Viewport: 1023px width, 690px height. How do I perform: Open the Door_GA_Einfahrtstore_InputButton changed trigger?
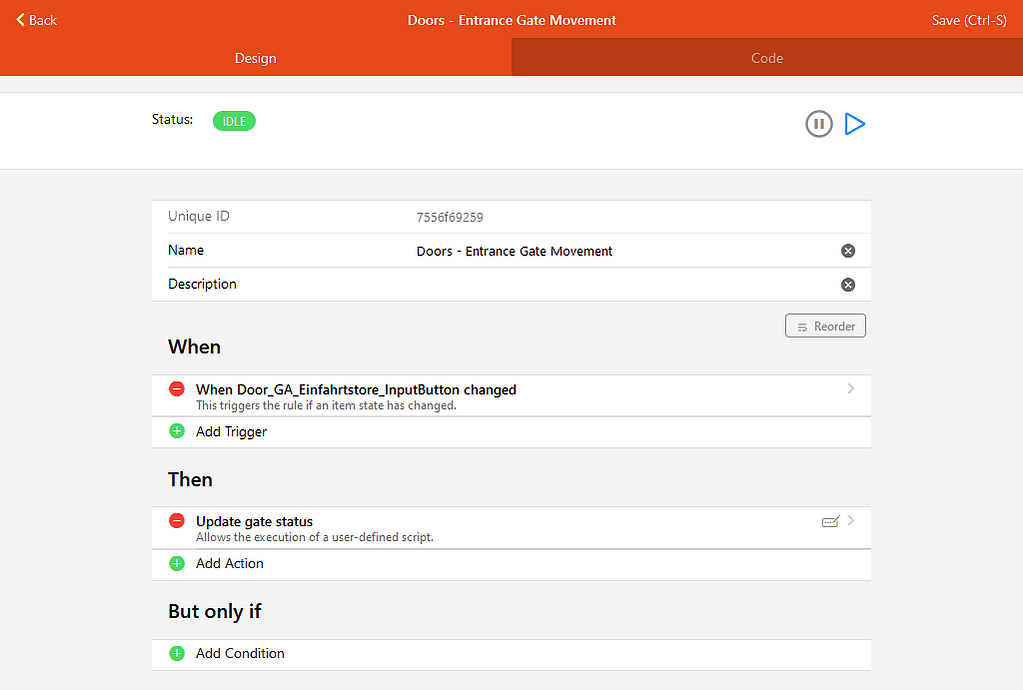512,396
